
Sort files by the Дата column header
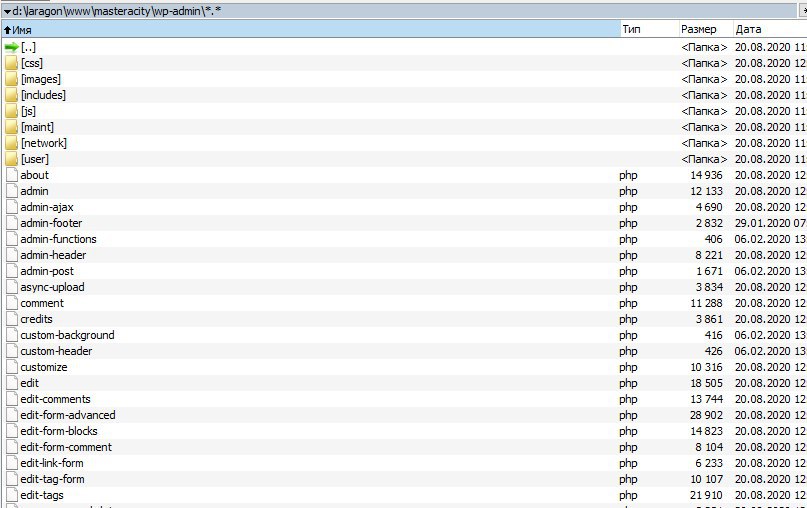coord(769,29)
